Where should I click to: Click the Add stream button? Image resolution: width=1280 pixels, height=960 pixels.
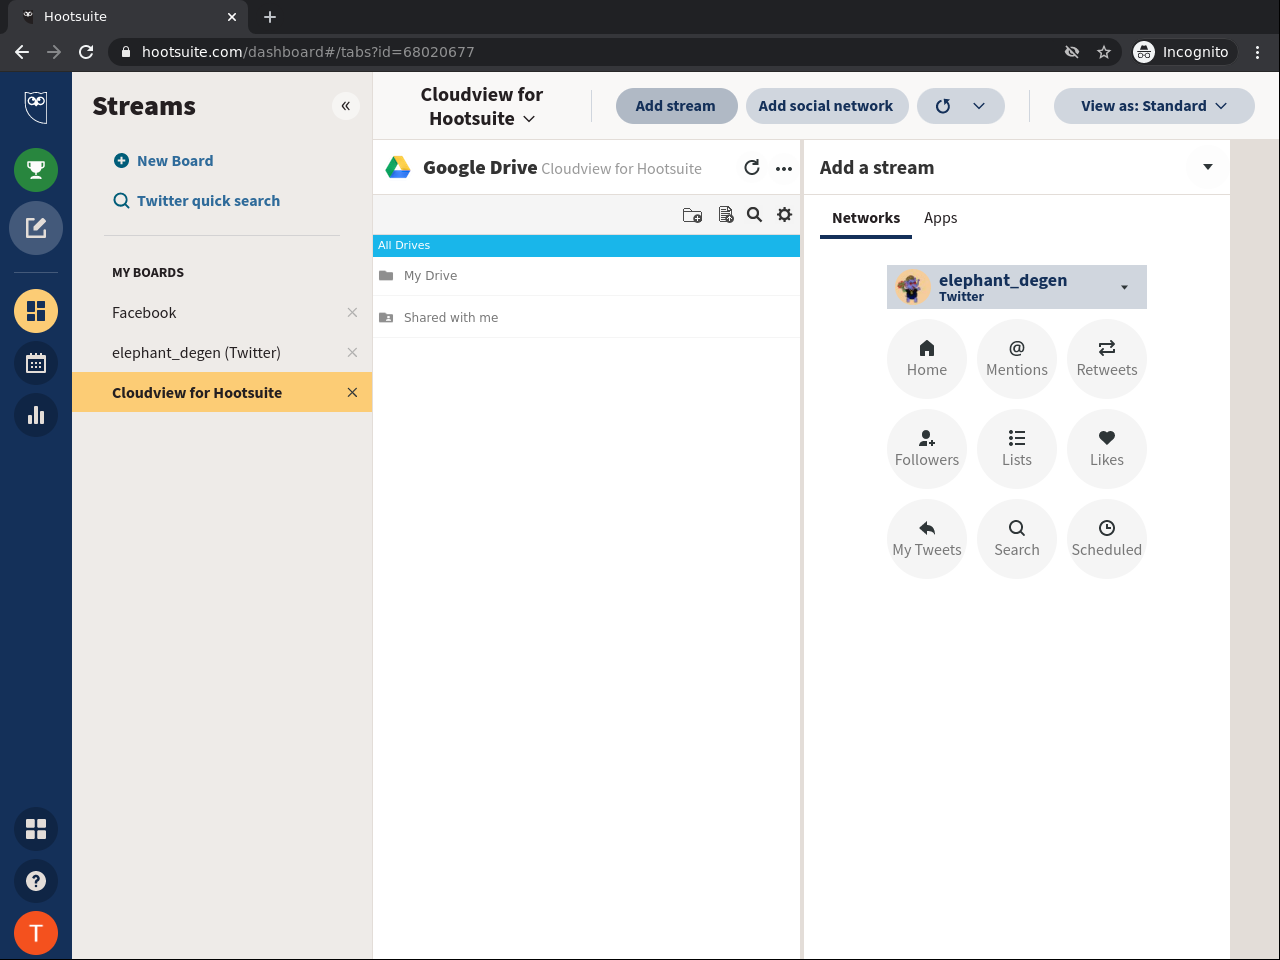676,106
